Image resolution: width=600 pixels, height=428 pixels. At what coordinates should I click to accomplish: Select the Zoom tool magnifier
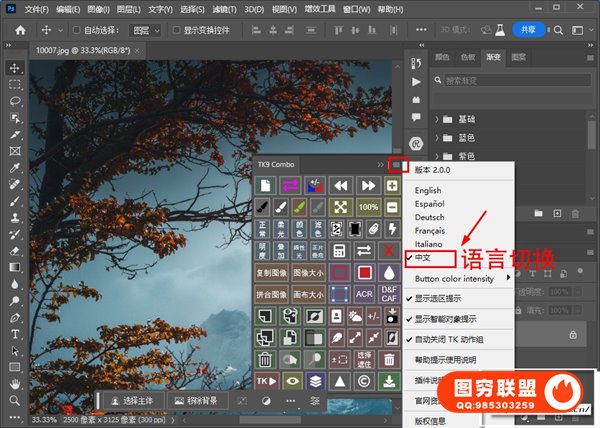pyautogui.click(x=15, y=402)
